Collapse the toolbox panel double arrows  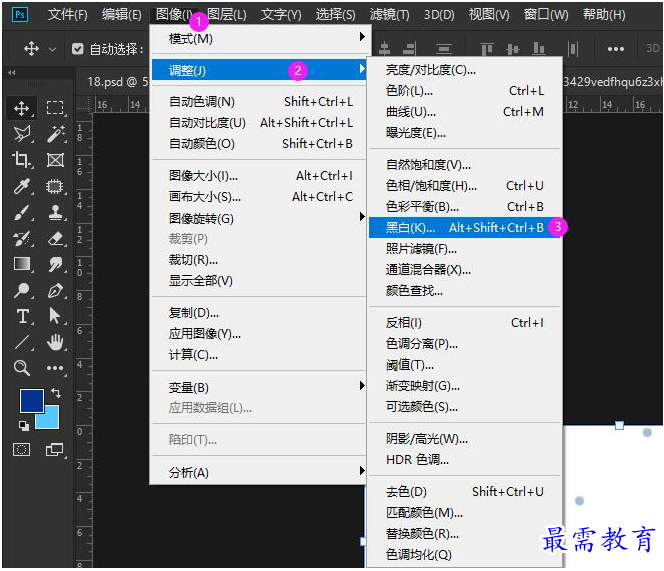point(12,73)
